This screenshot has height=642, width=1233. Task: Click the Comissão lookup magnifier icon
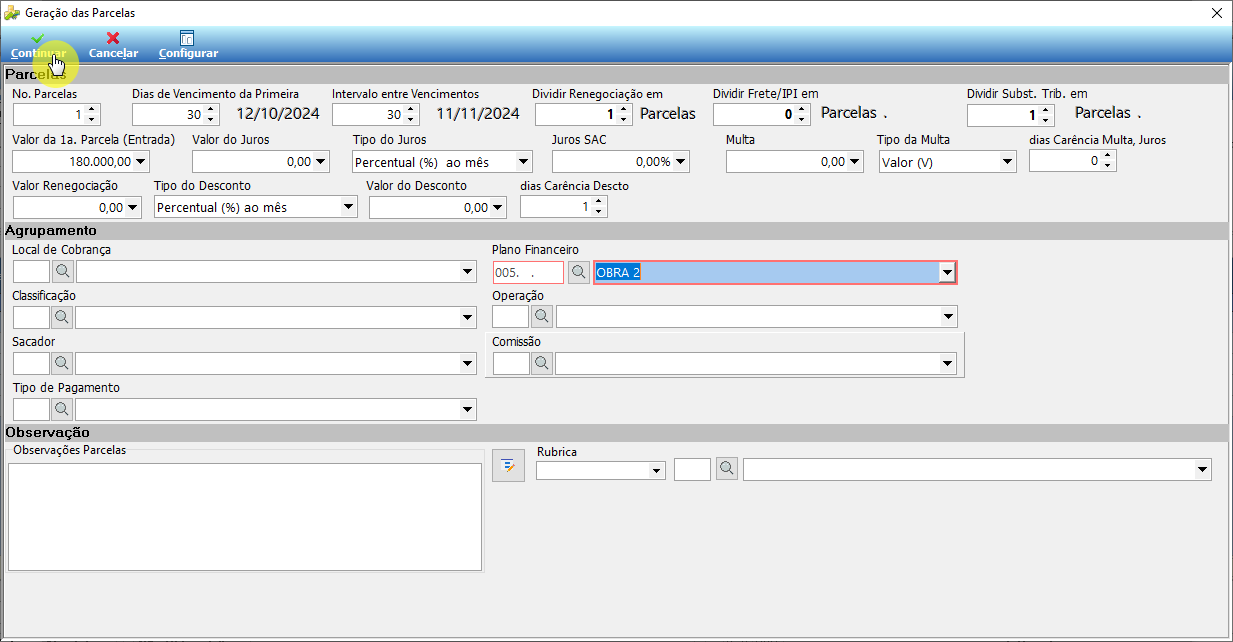point(542,363)
